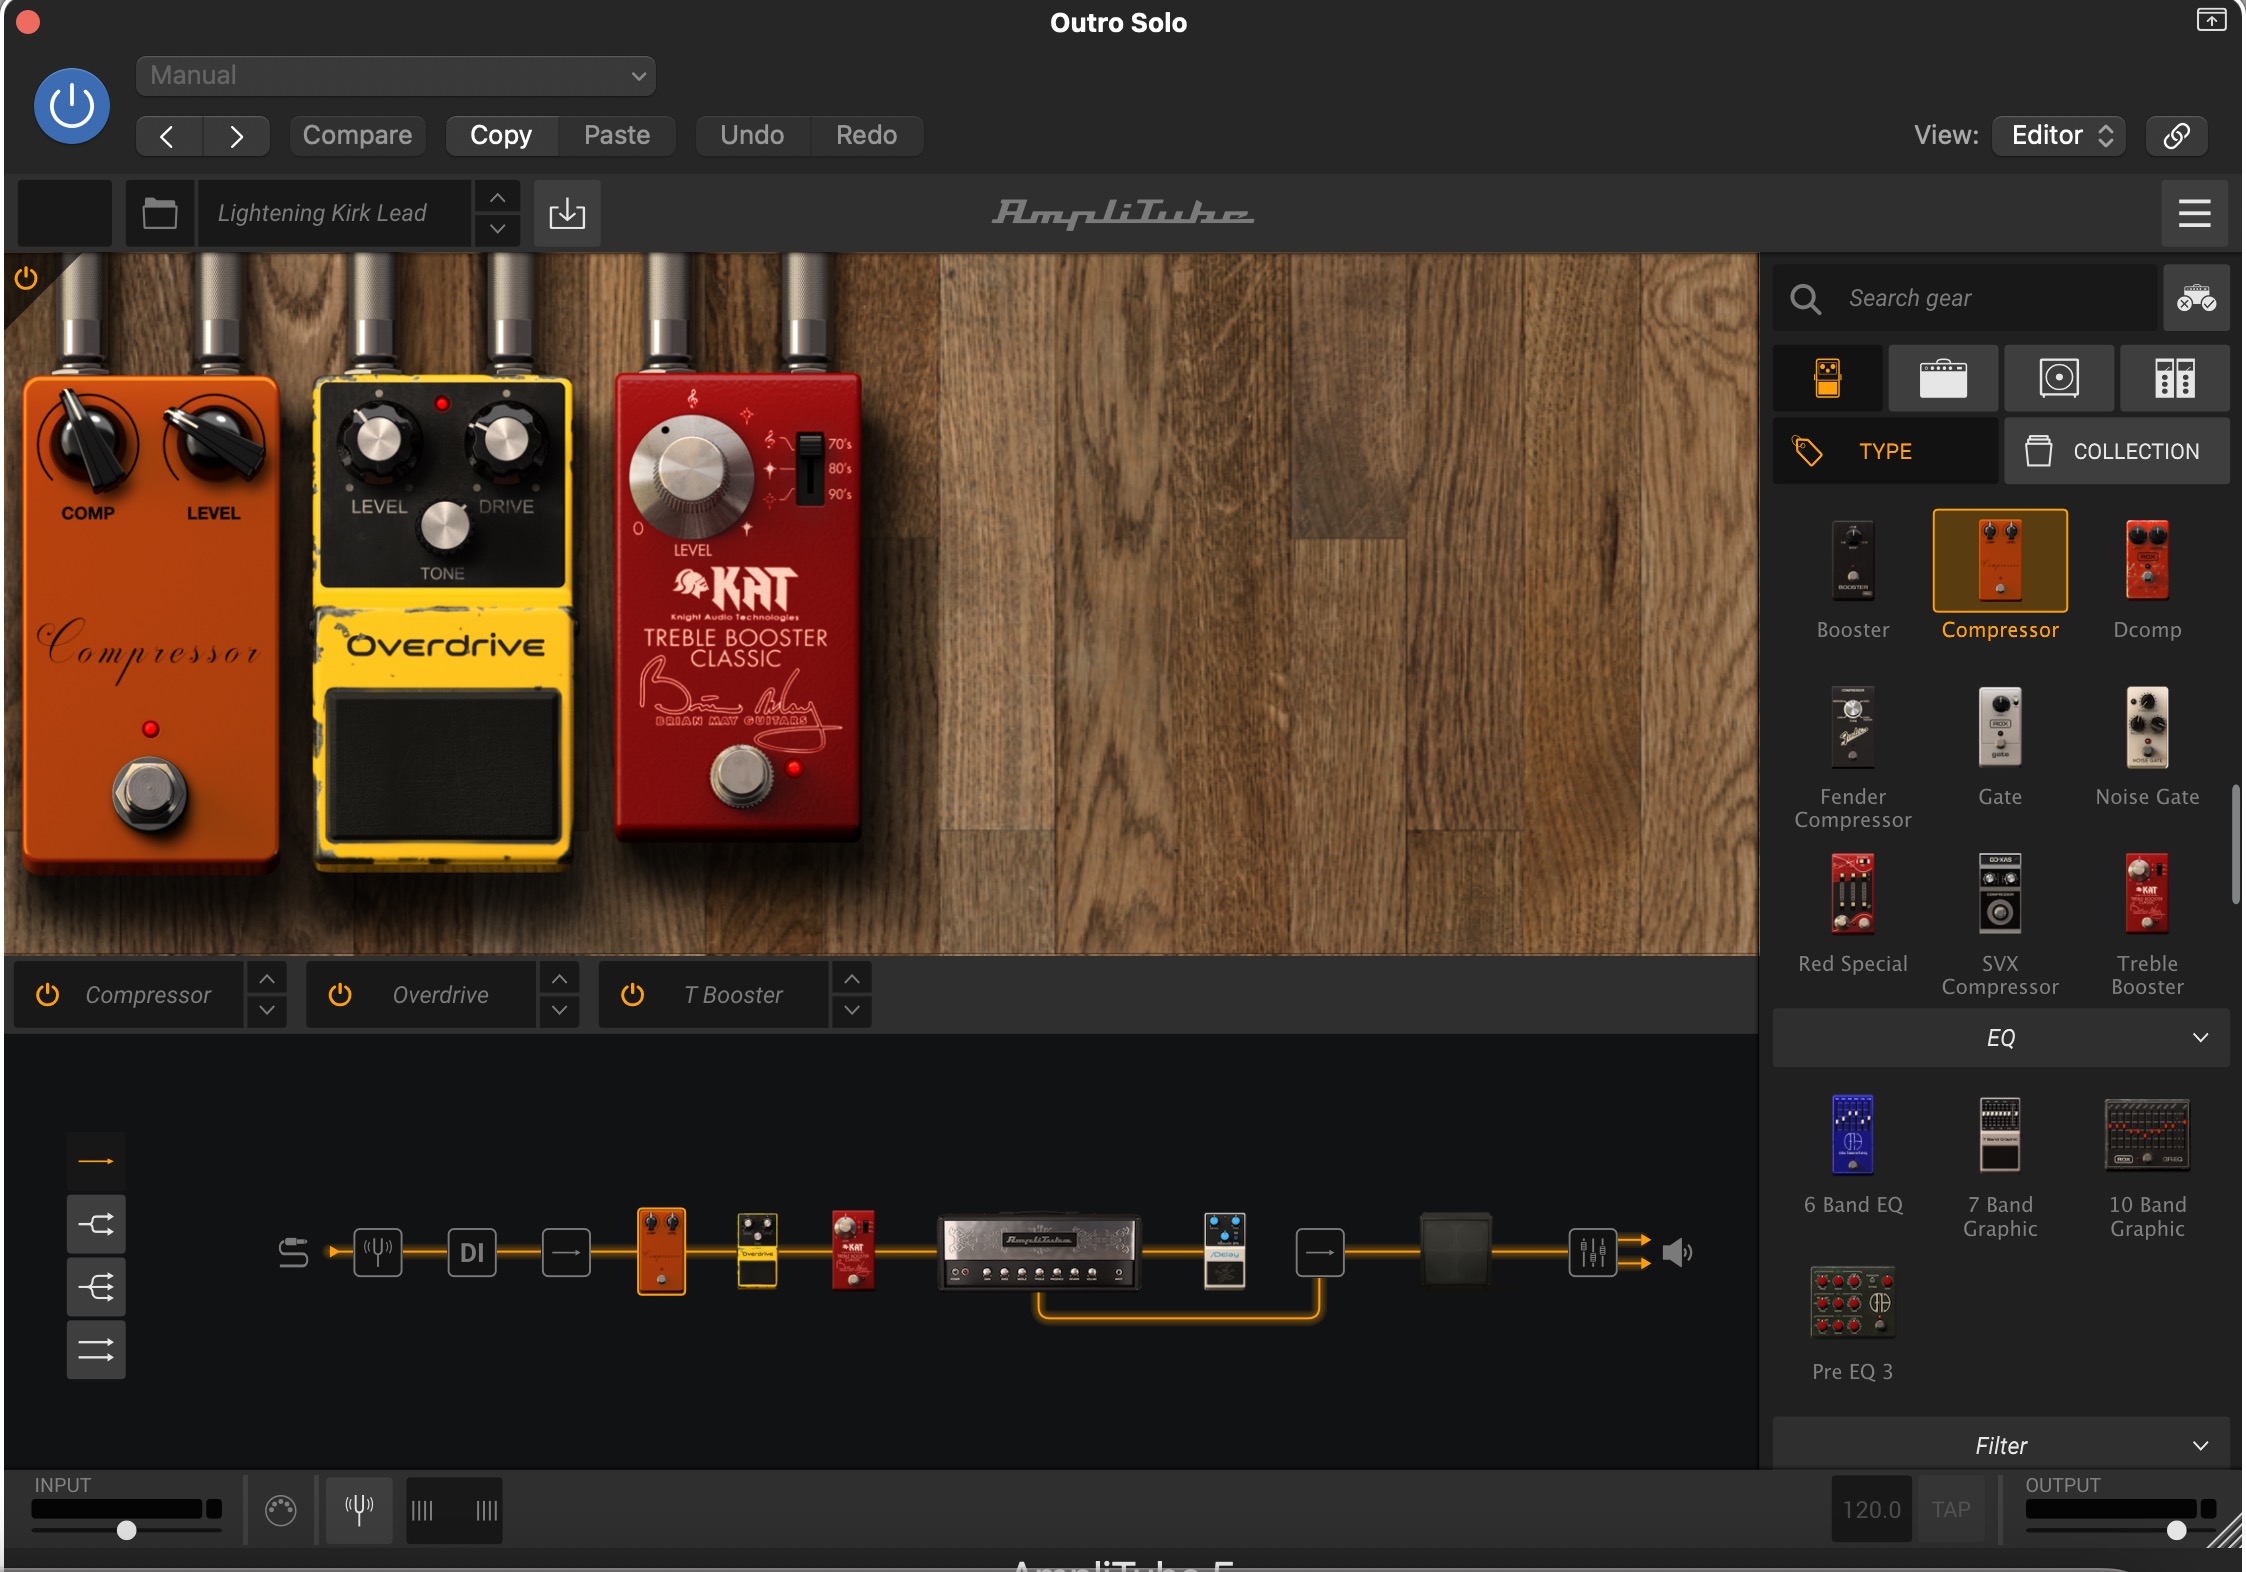Viewport: 2246px width, 1572px height.
Task: Toggle T Booster slot power
Action: tap(632, 995)
